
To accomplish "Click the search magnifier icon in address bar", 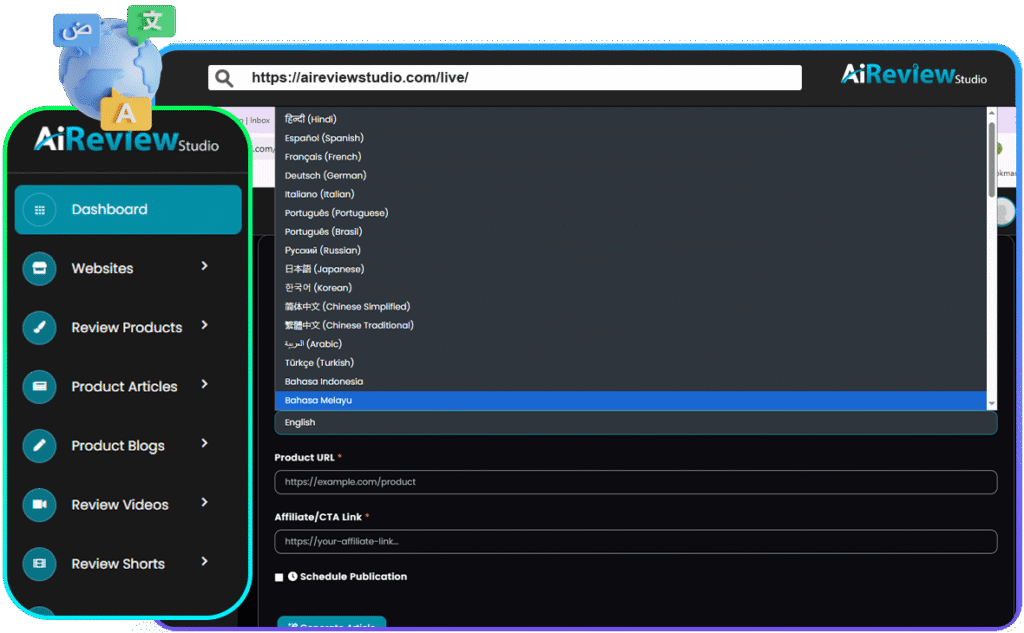I will click(225, 78).
